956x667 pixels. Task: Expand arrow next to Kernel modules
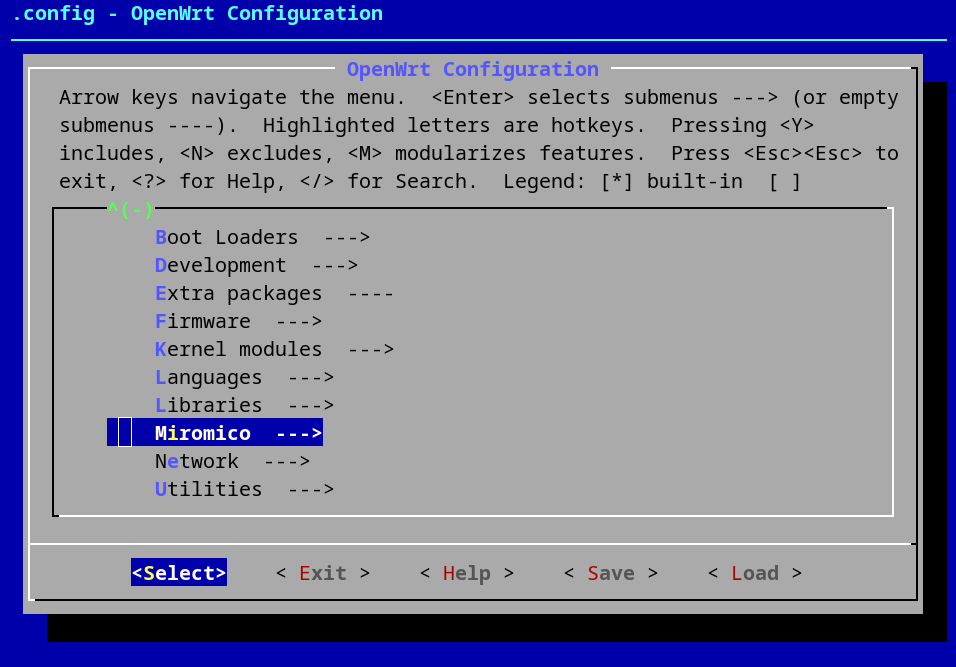pos(371,349)
